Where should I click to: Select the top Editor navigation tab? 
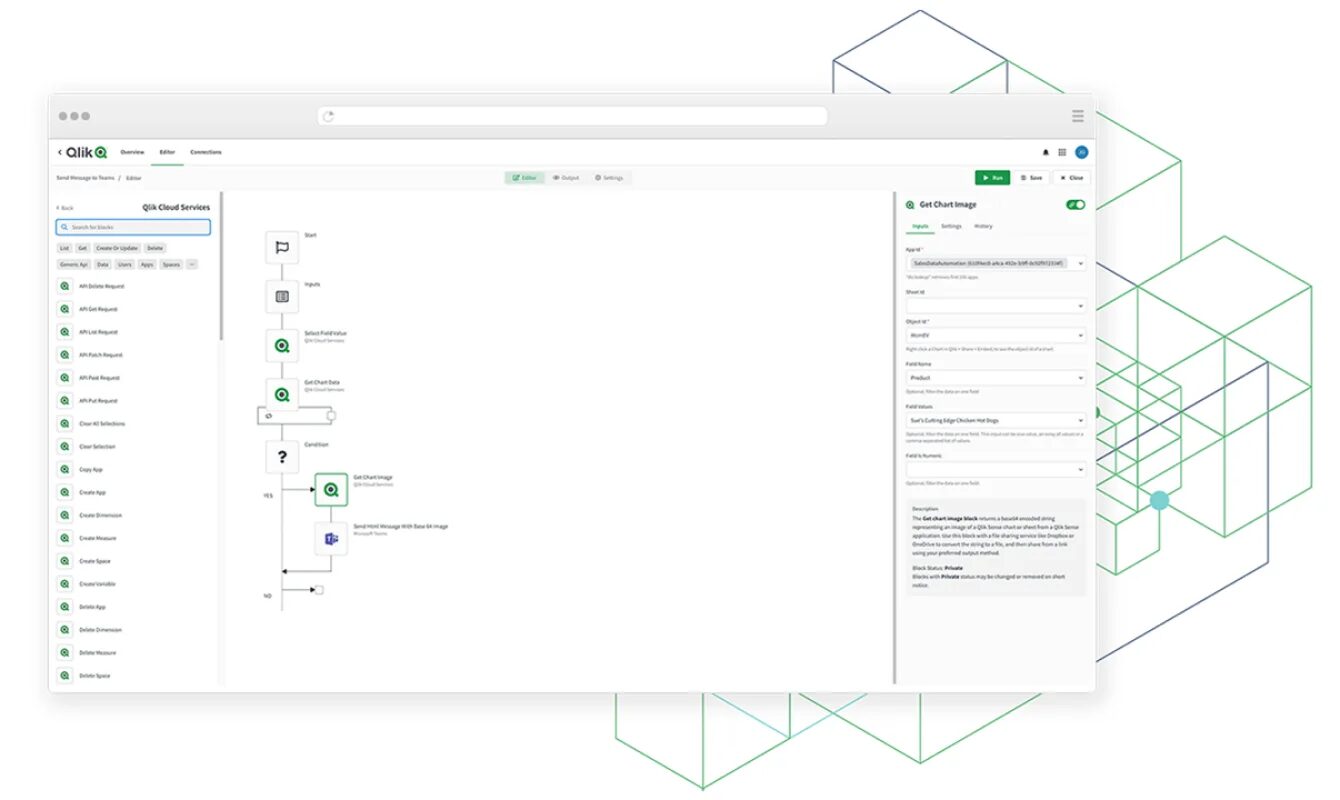(167, 152)
